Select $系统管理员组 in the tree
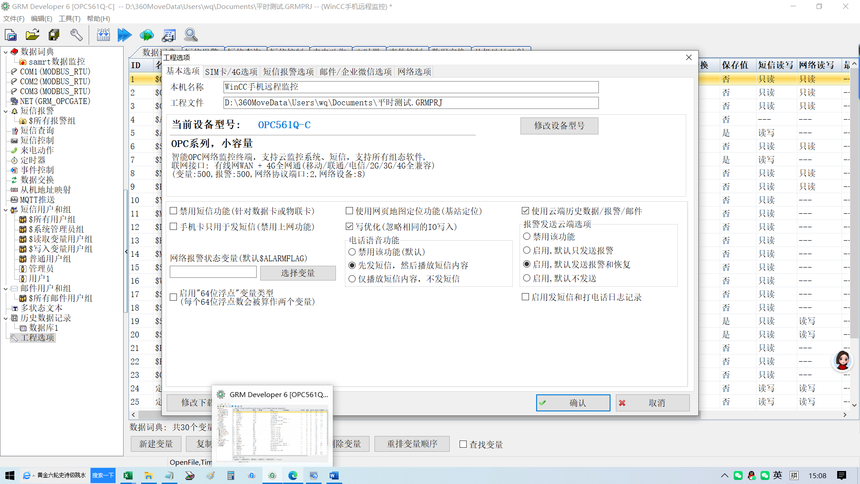The image size is (860, 484). 56,229
